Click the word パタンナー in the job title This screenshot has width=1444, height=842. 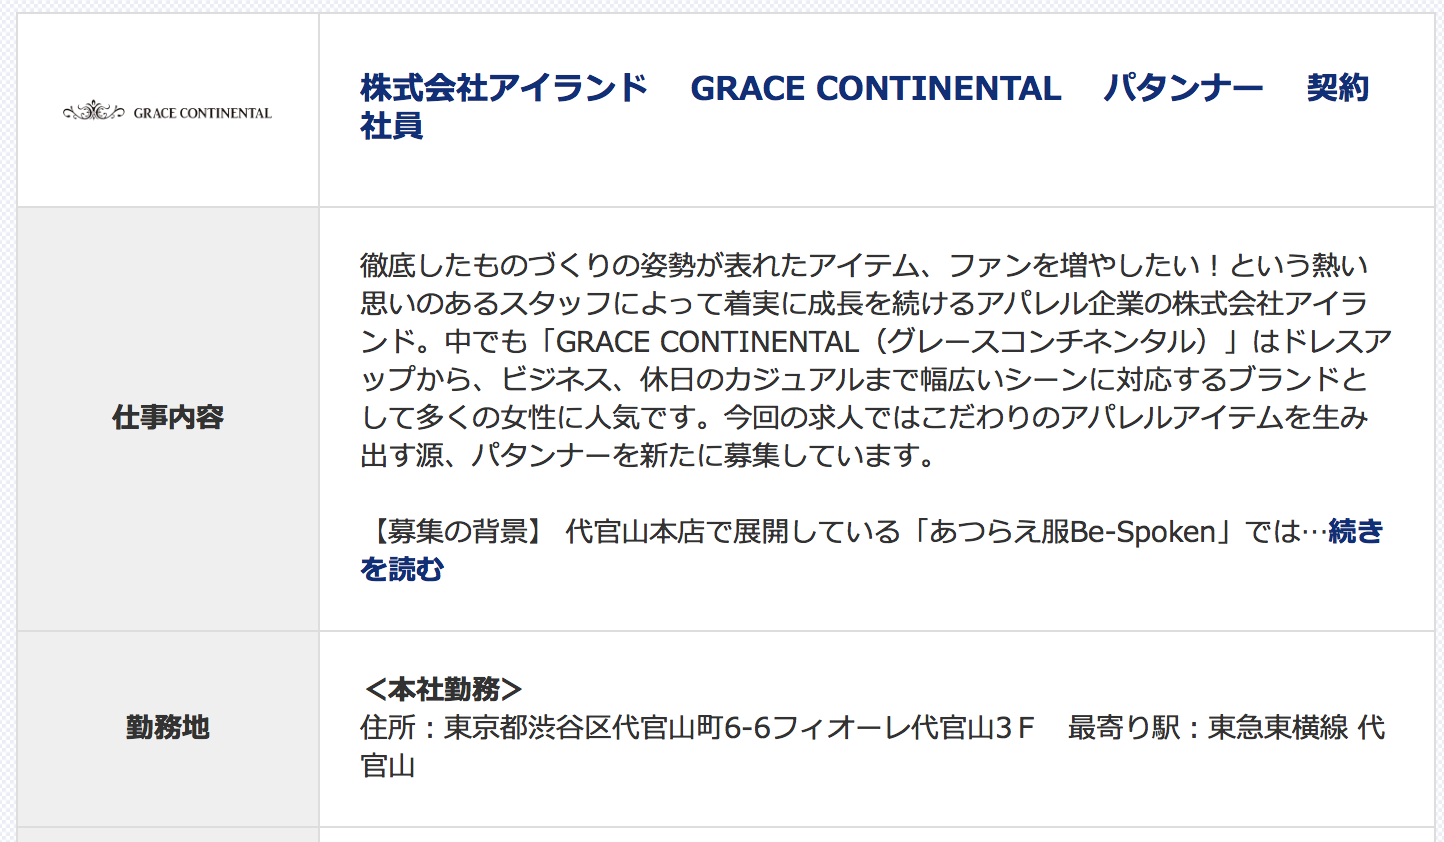(1183, 88)
